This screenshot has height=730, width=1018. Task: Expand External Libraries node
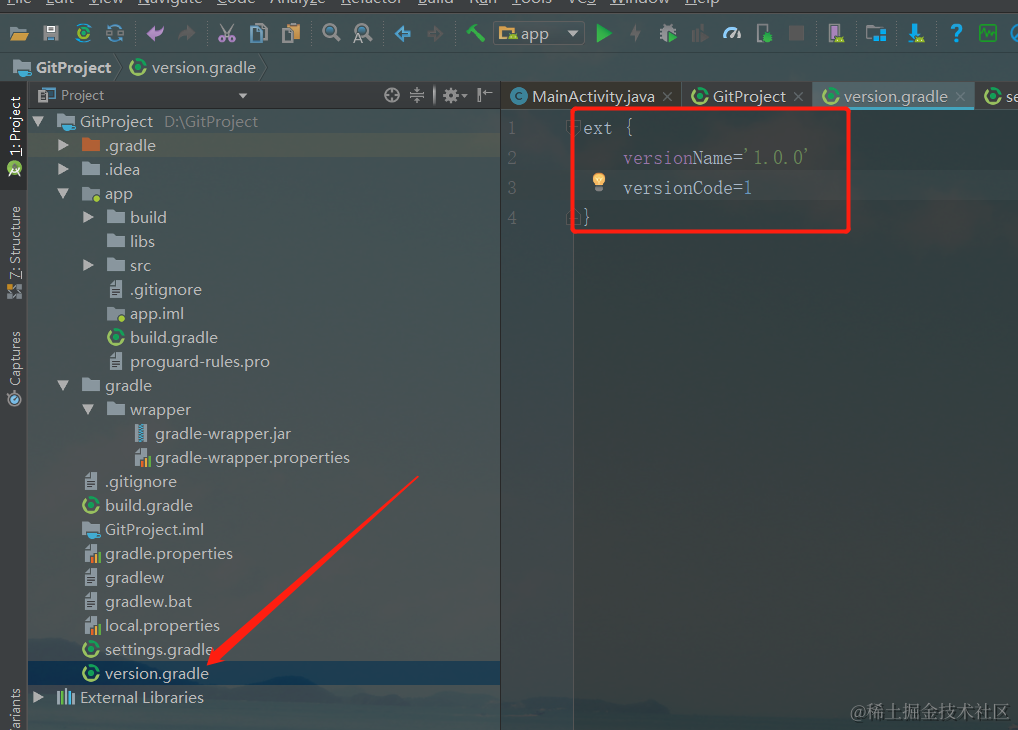38,698
